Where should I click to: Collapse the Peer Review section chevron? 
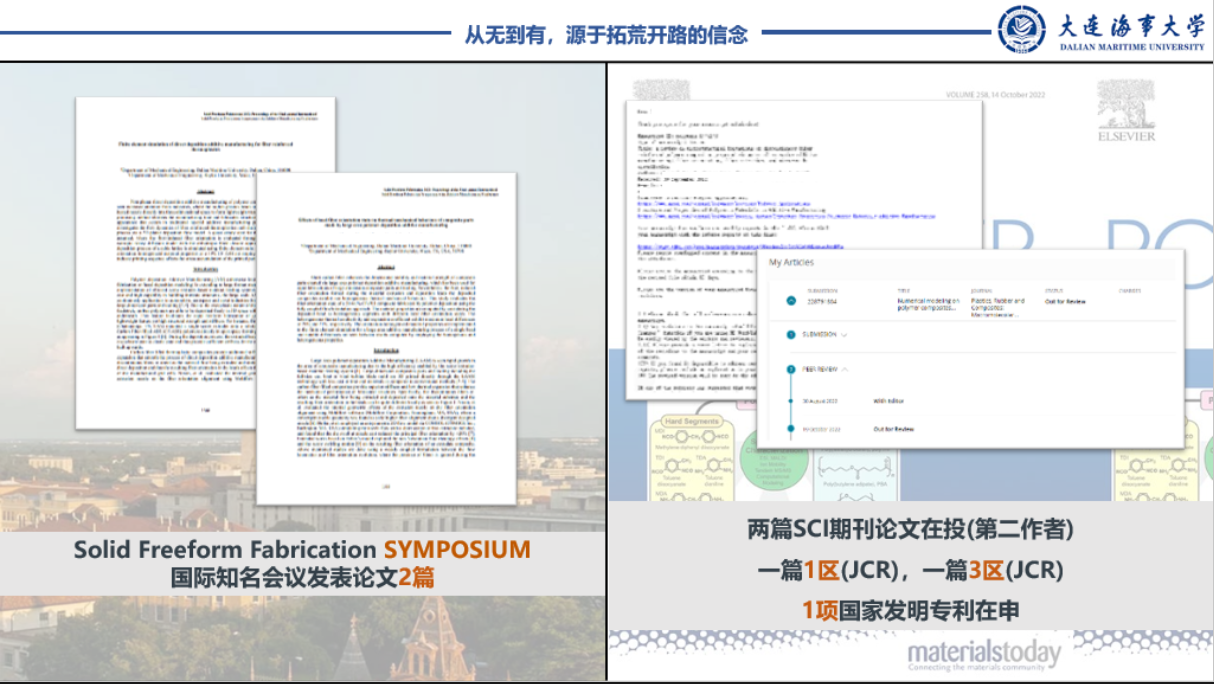pos(846,368)
